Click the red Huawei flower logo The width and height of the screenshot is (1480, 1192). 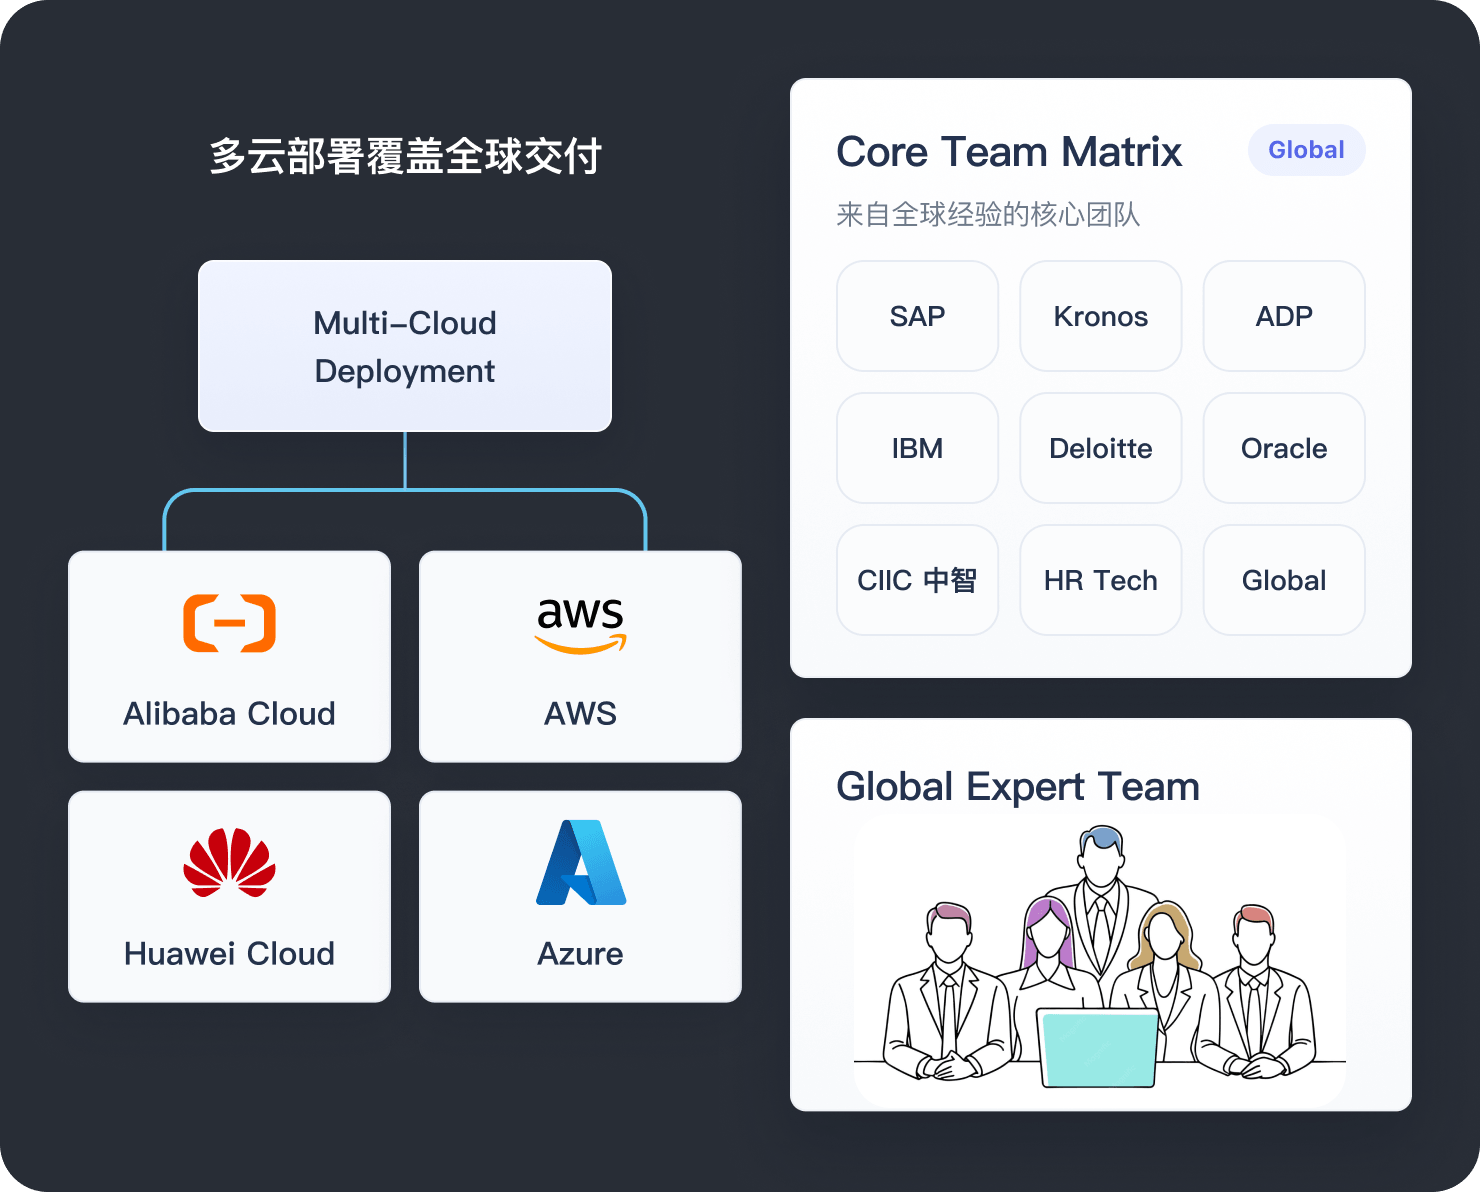click(x=229, y=862)
